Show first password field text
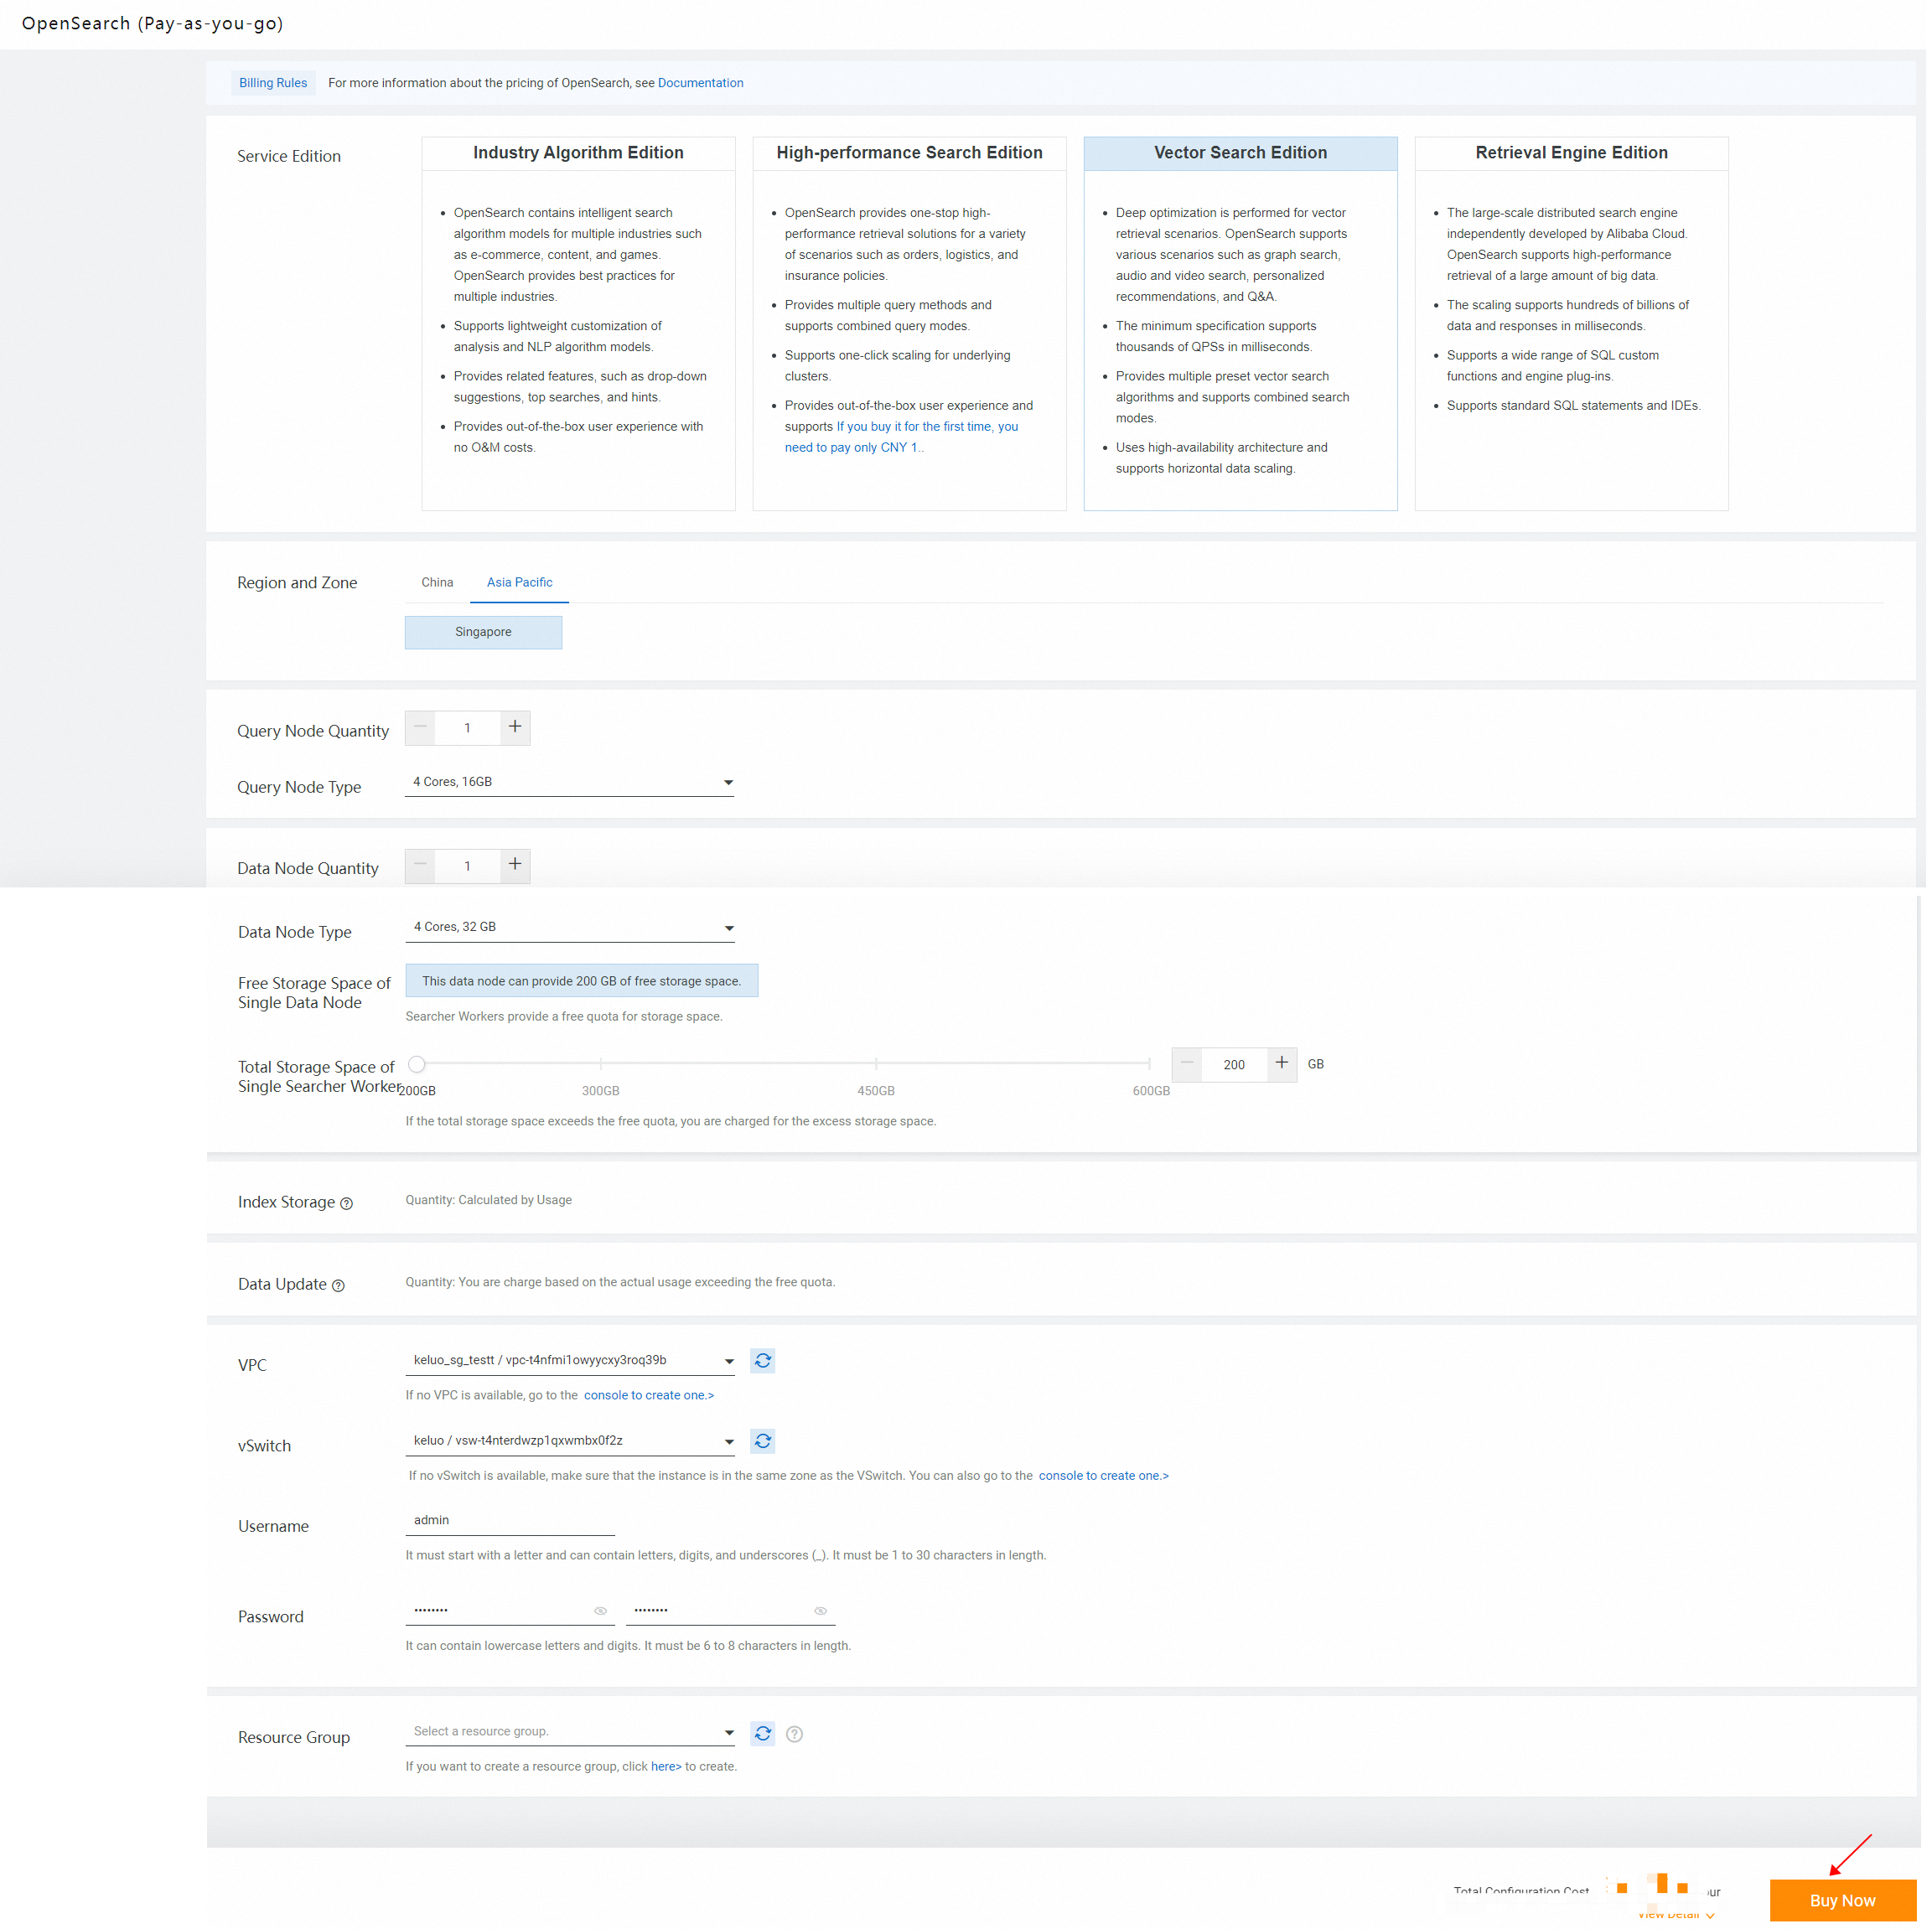 [x=600, y=1611]
